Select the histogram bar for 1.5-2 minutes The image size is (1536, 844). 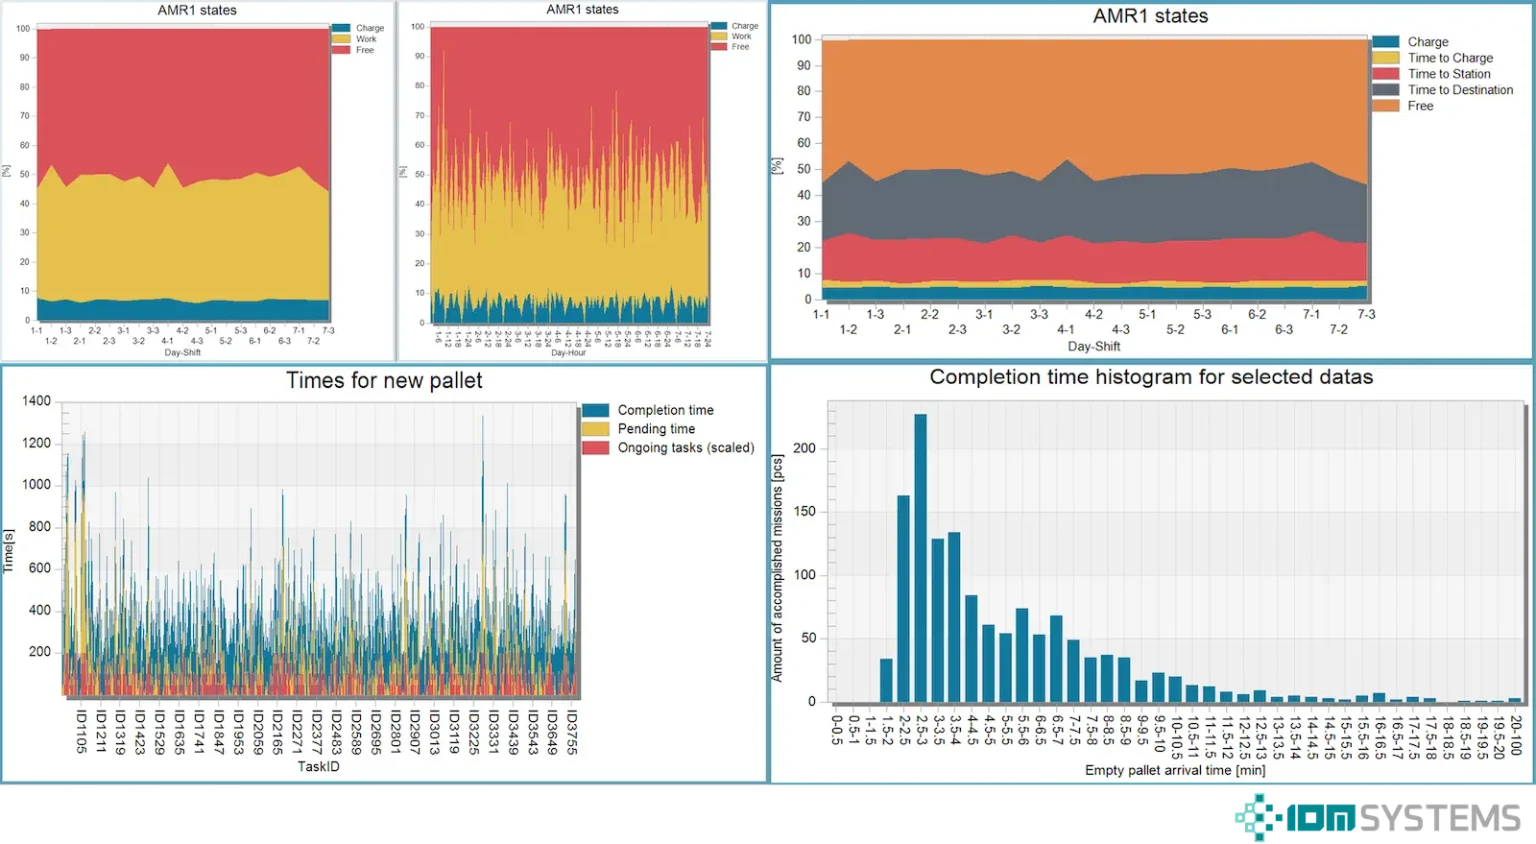coord(886,680)
